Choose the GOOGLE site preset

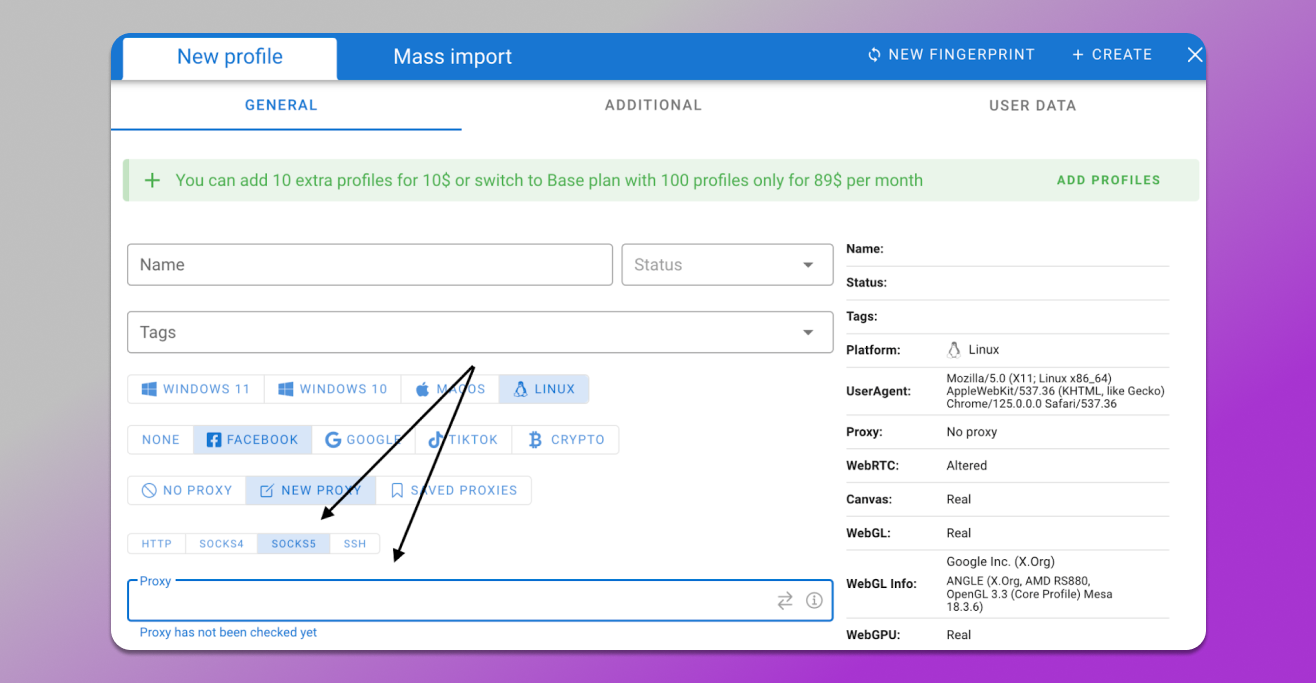pos(362,440)
